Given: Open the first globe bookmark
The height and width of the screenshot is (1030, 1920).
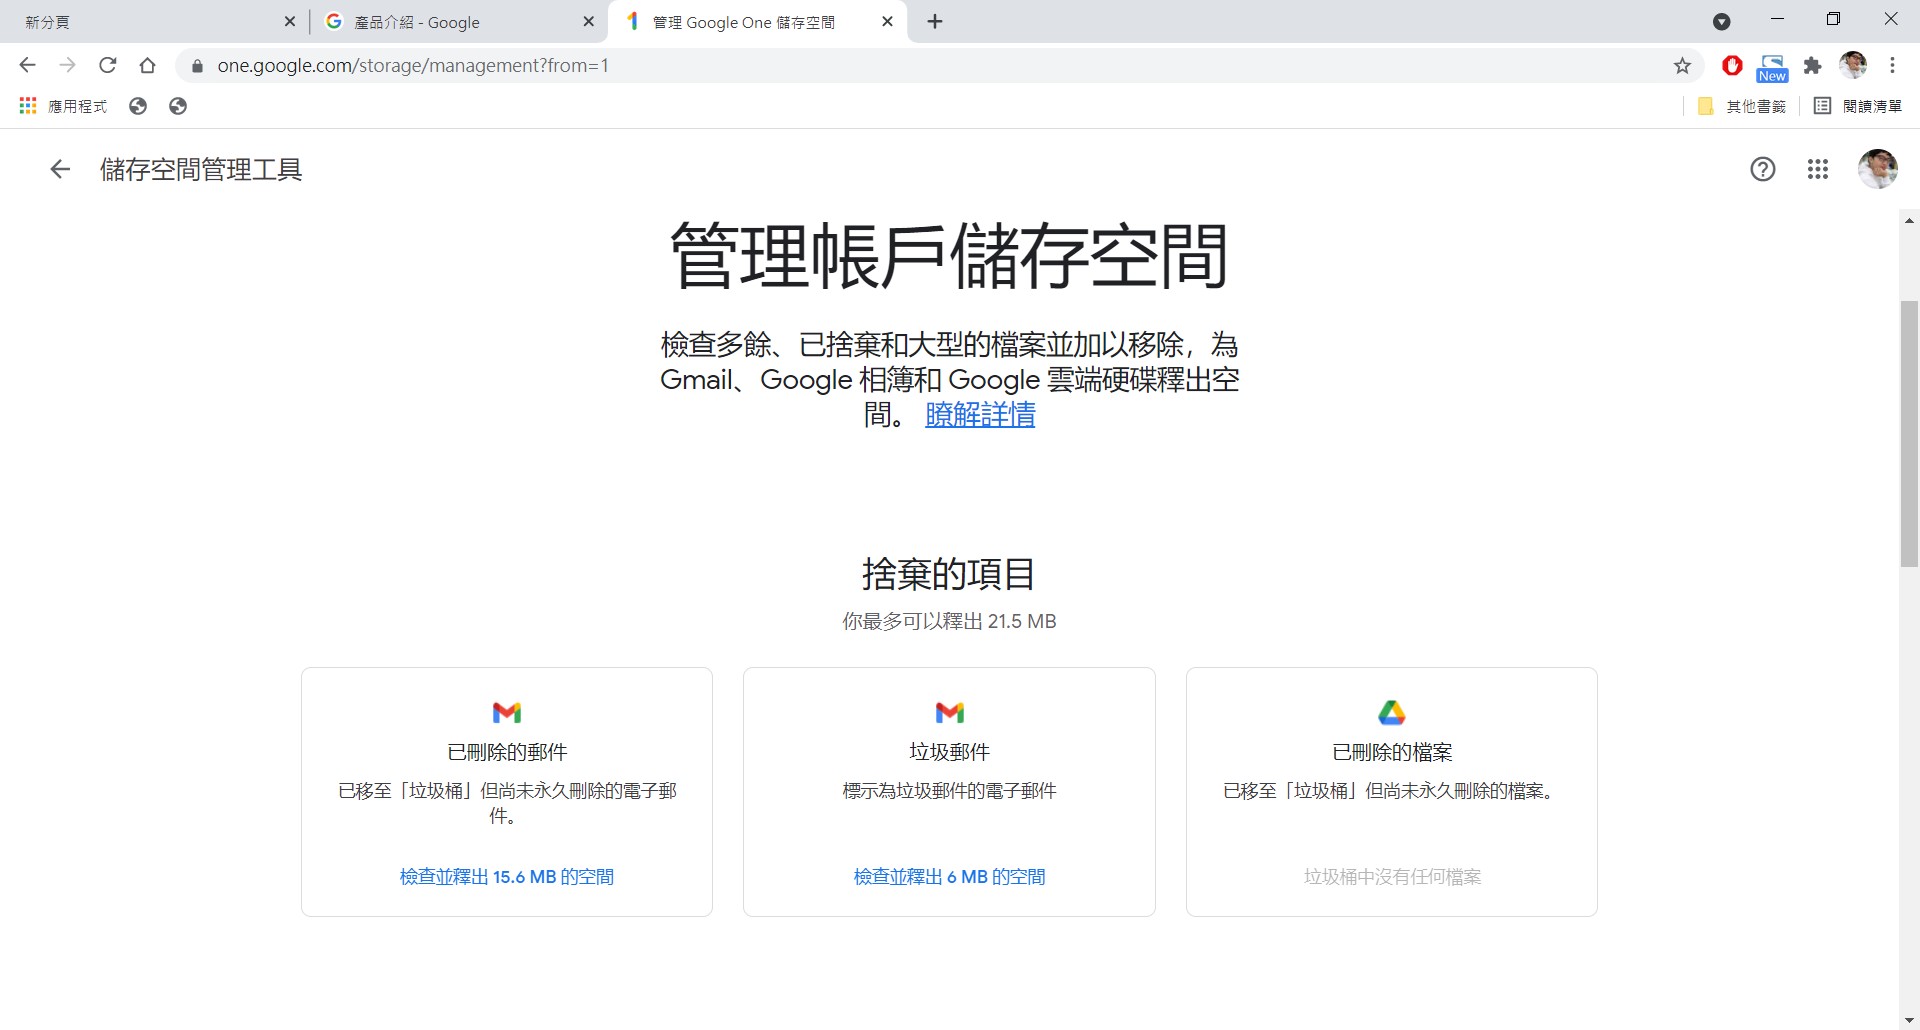Looking at the screenshot, I should tap(138, 106).
